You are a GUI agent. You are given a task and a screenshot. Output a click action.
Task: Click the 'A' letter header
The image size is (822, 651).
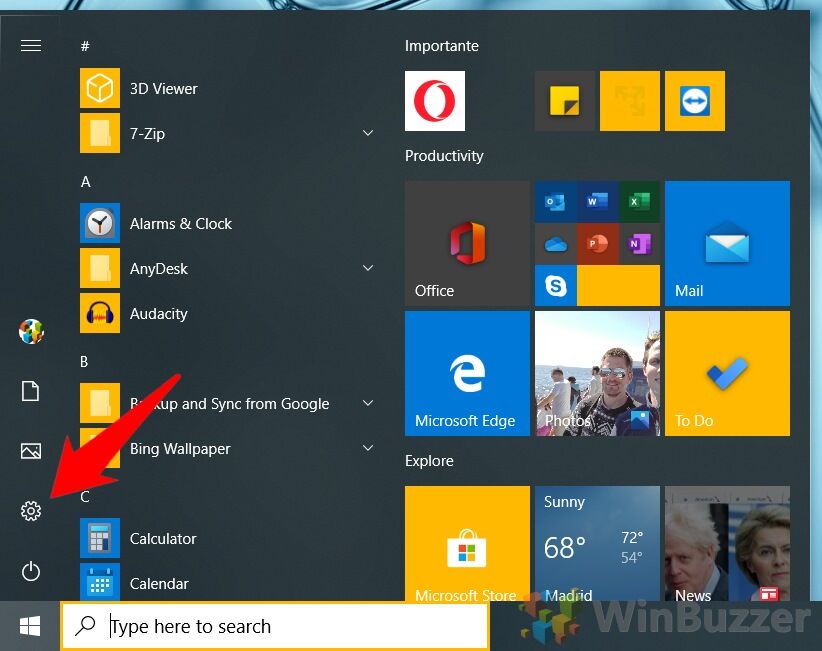[85, 181]
